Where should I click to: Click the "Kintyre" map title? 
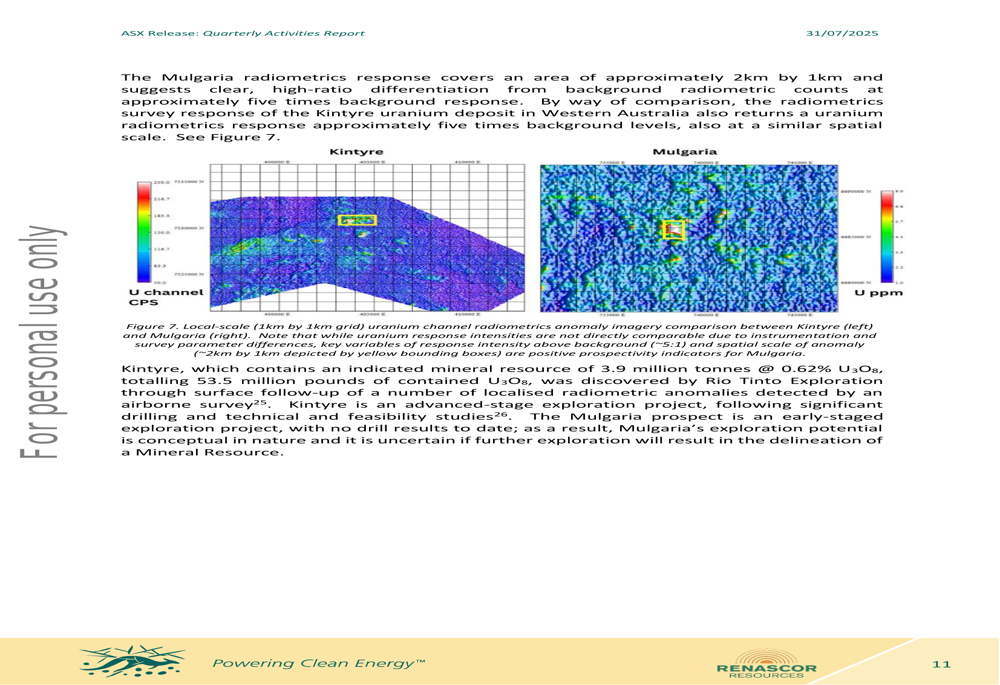[356, 152]
